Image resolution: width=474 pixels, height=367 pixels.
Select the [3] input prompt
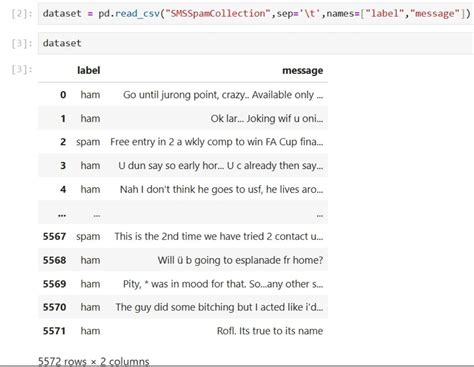click(22, 43)
